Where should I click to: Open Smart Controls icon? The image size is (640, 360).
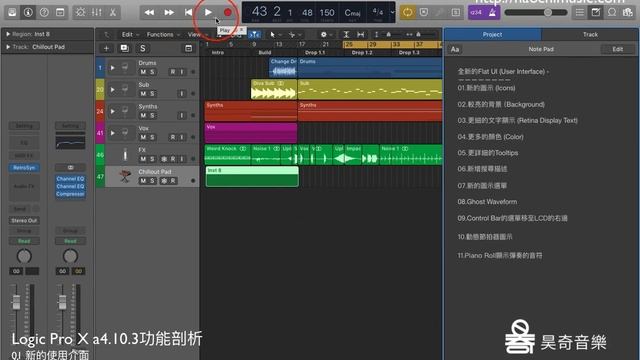pos(80,12)
